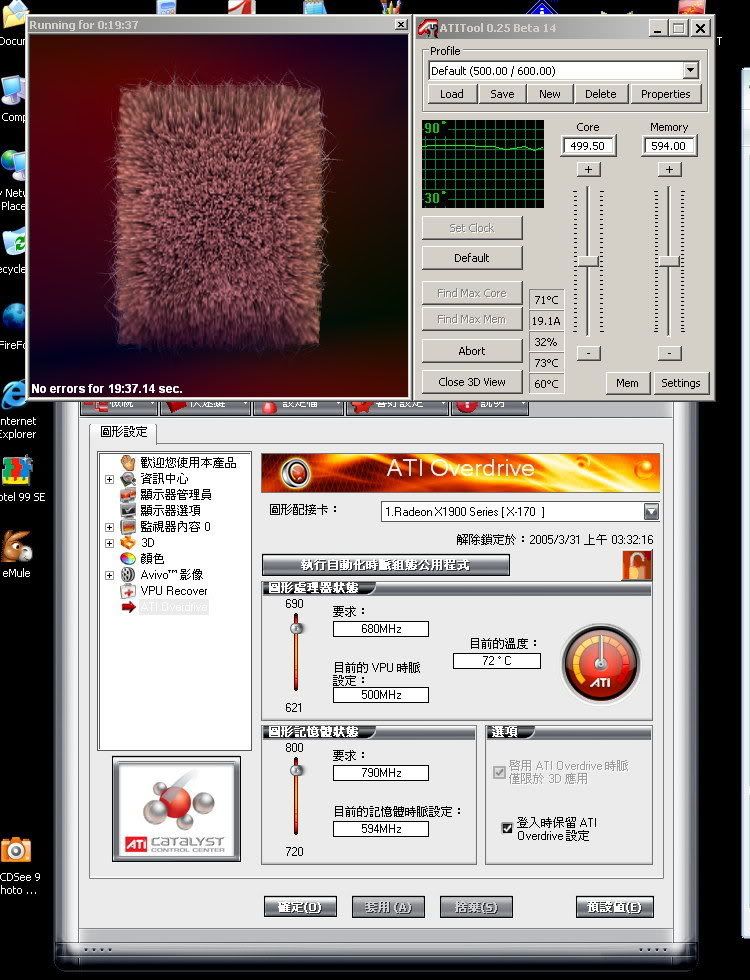Open 顯示器管理員 via its tree icon
The height and width of the screenshot is (980, 750).
click(128, 494)
